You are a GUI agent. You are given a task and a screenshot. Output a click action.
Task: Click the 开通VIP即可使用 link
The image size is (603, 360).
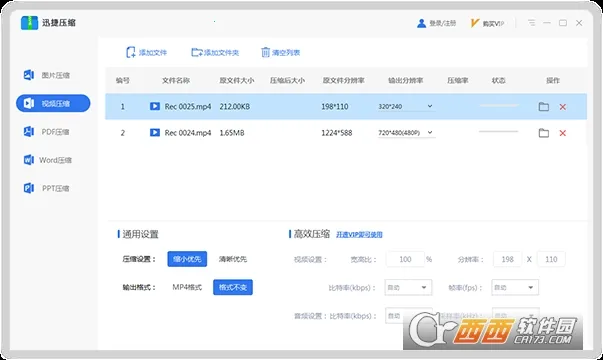coord(359,235)
